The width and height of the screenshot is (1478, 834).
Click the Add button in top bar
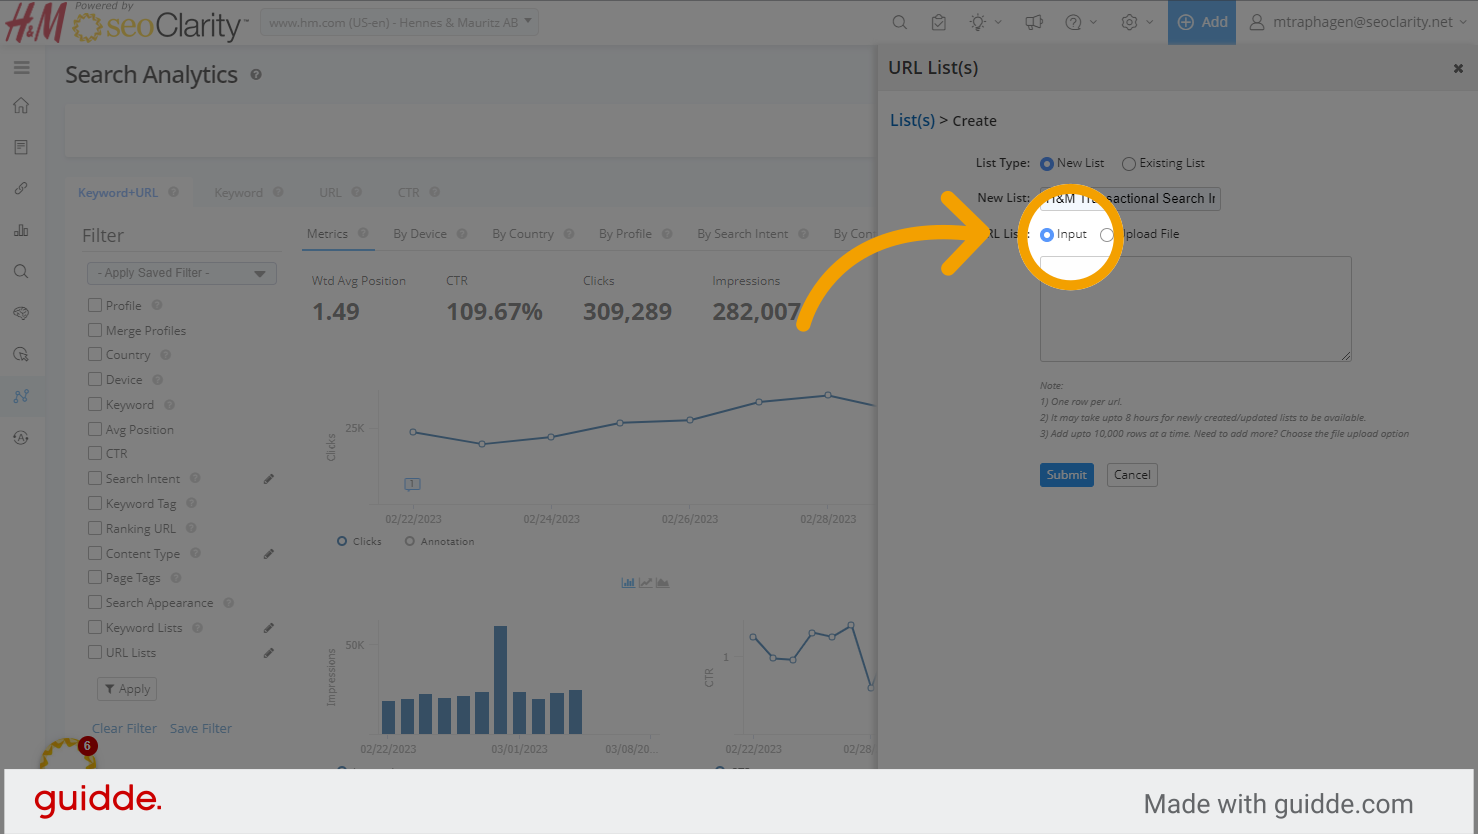tap(1202, 22)
